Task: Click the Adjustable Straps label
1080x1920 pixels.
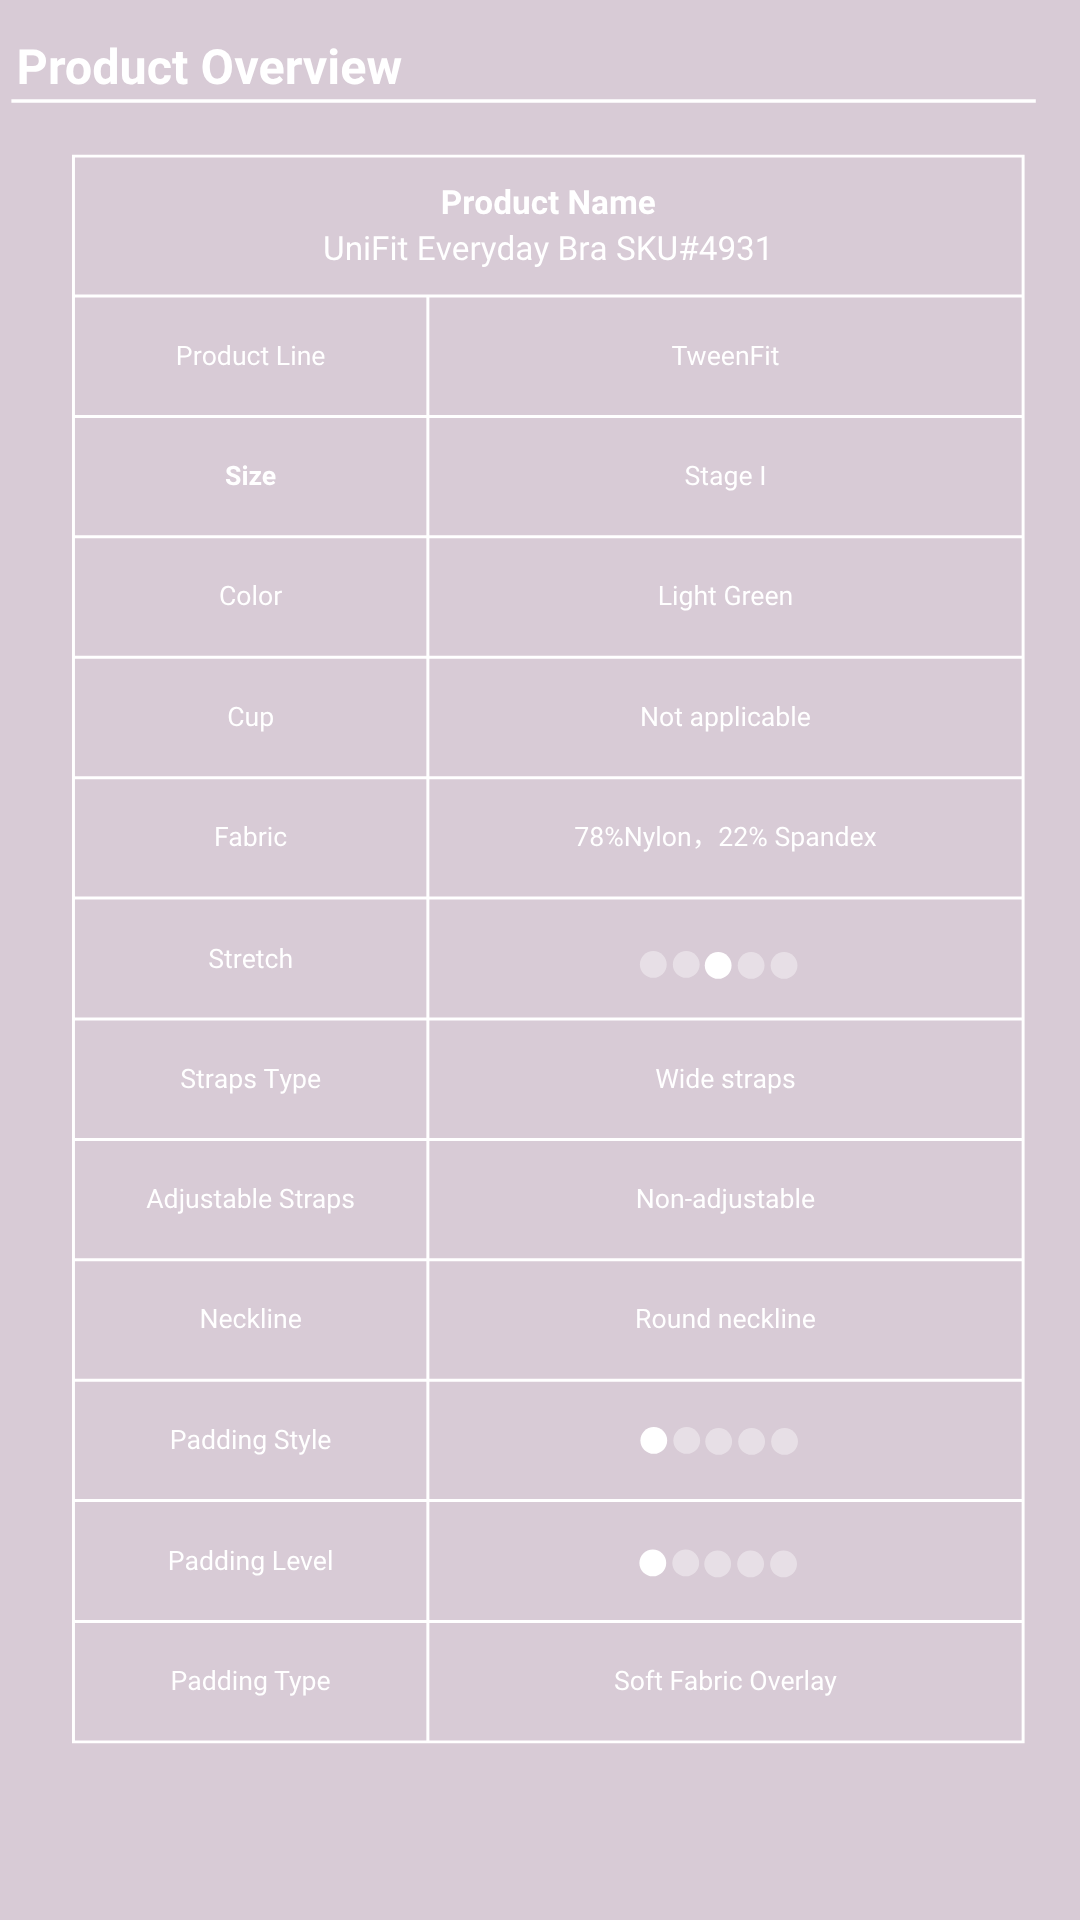Action: (x=250, y=1199)
